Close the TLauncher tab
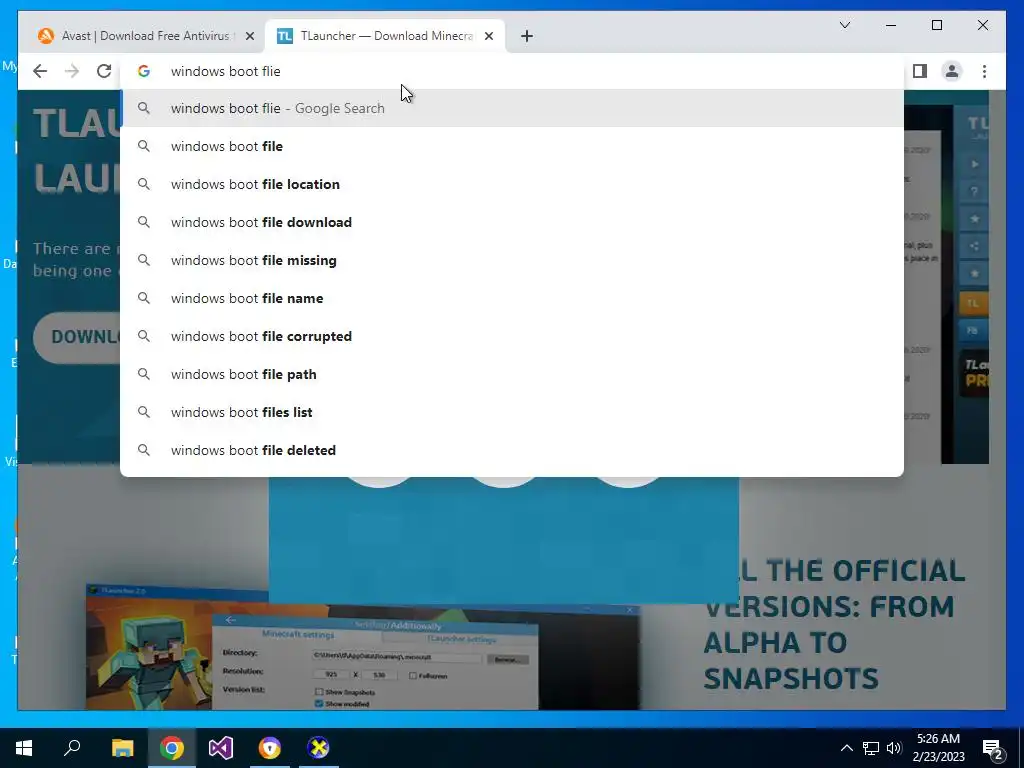 click(488, 36)
